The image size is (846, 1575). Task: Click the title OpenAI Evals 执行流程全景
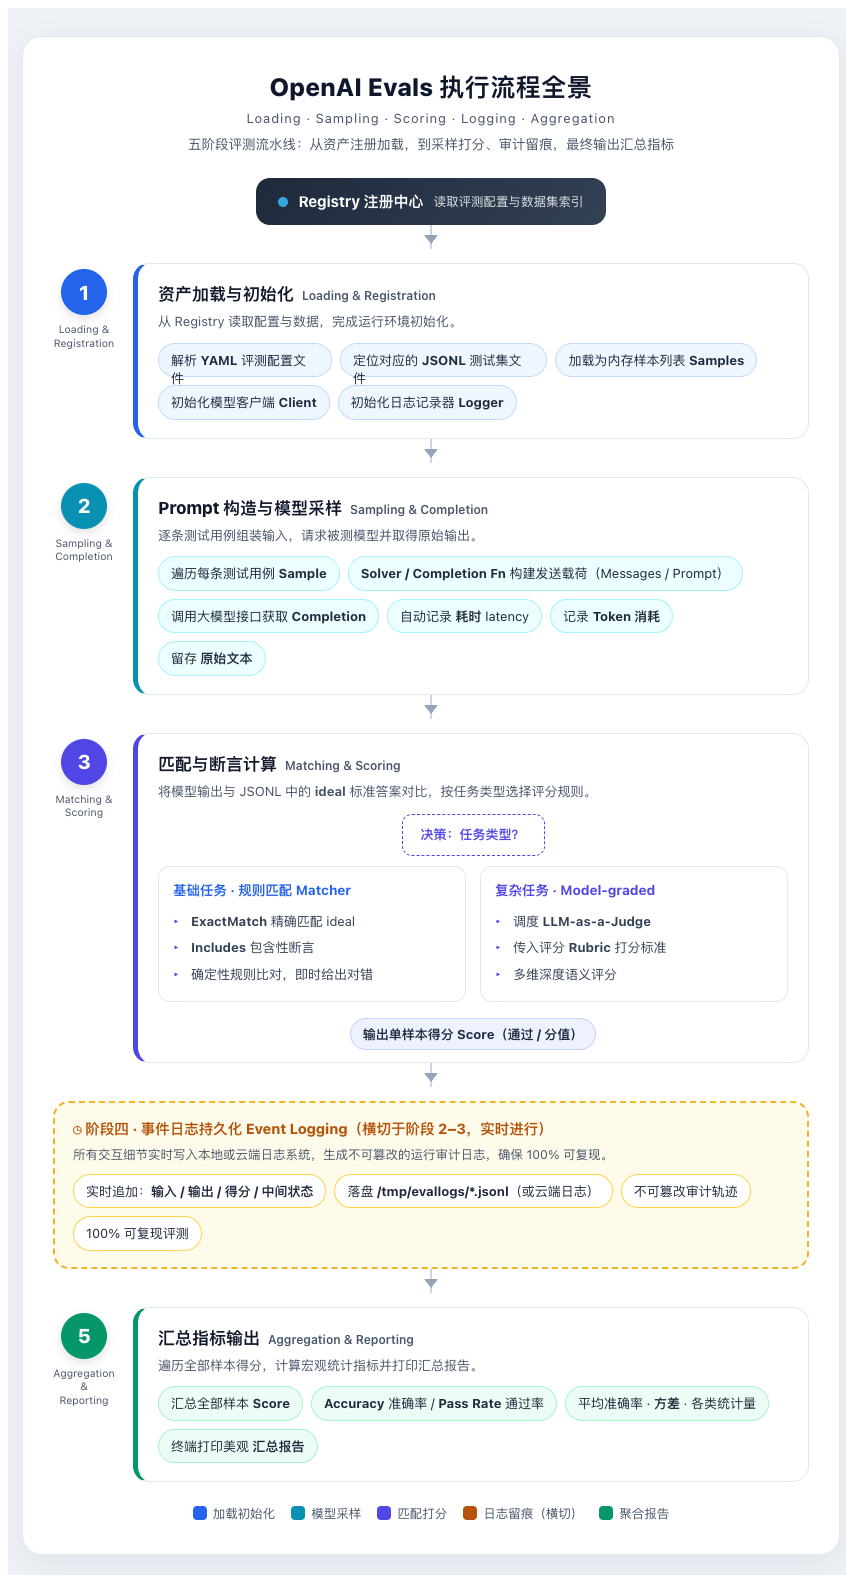431,88
